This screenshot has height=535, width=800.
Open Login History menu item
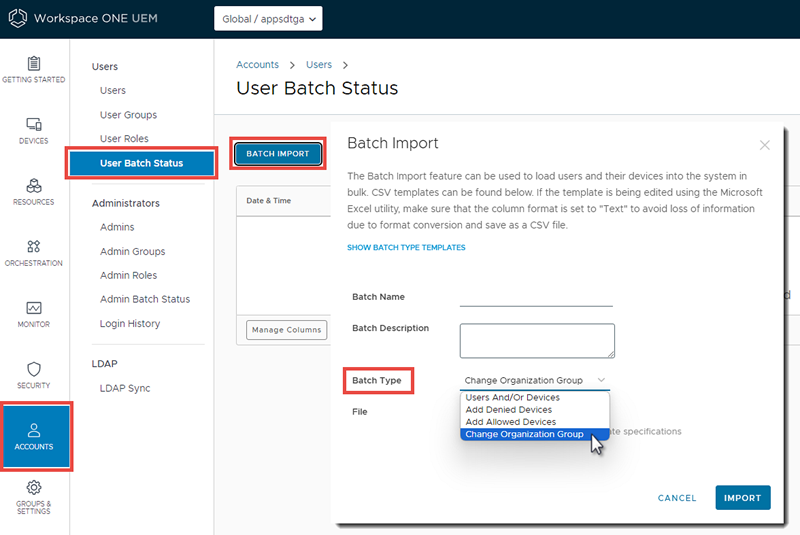tap(130, 324)
